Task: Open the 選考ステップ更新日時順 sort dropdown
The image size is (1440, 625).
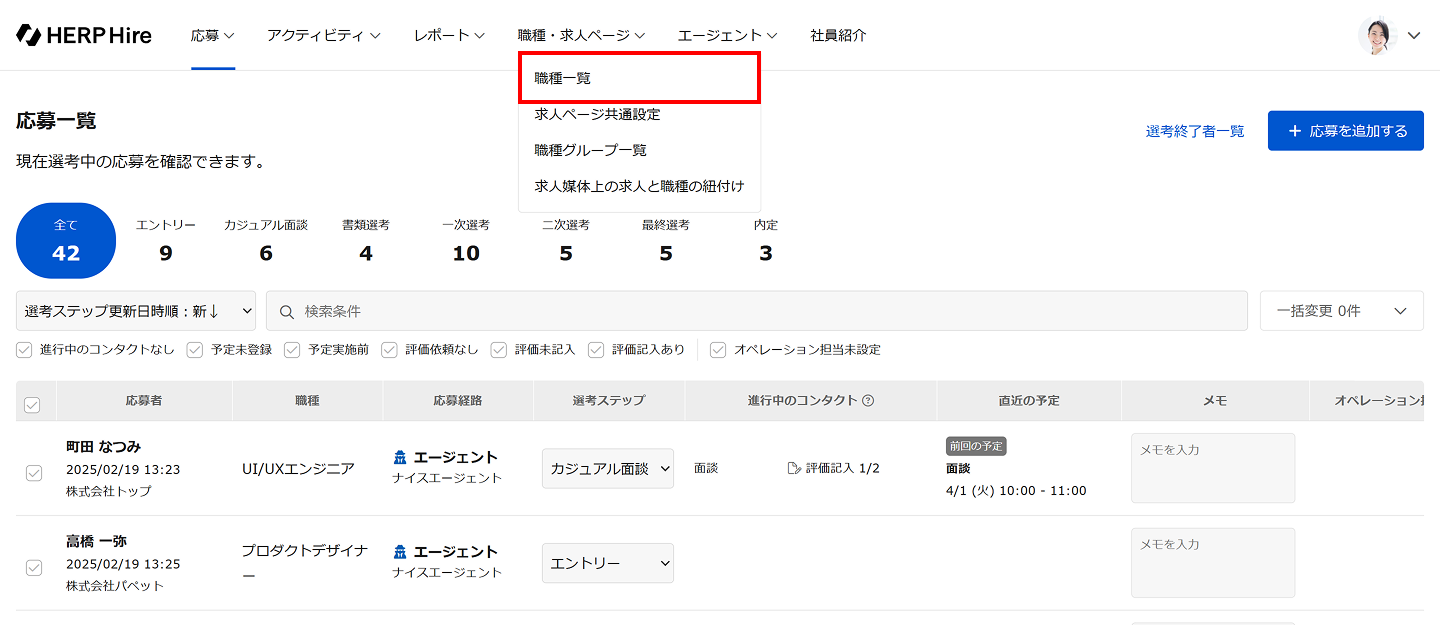Action: click(136, 311)
